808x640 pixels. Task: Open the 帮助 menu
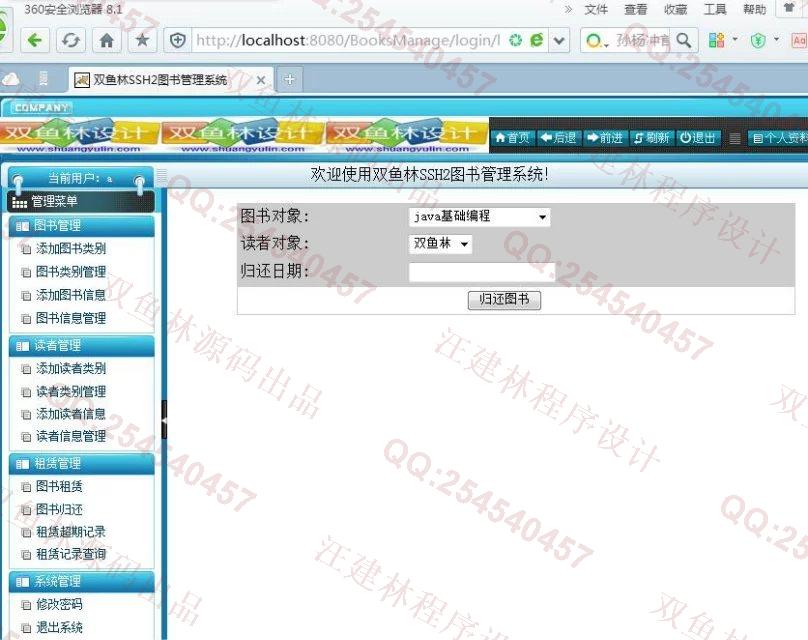(754, 9)
